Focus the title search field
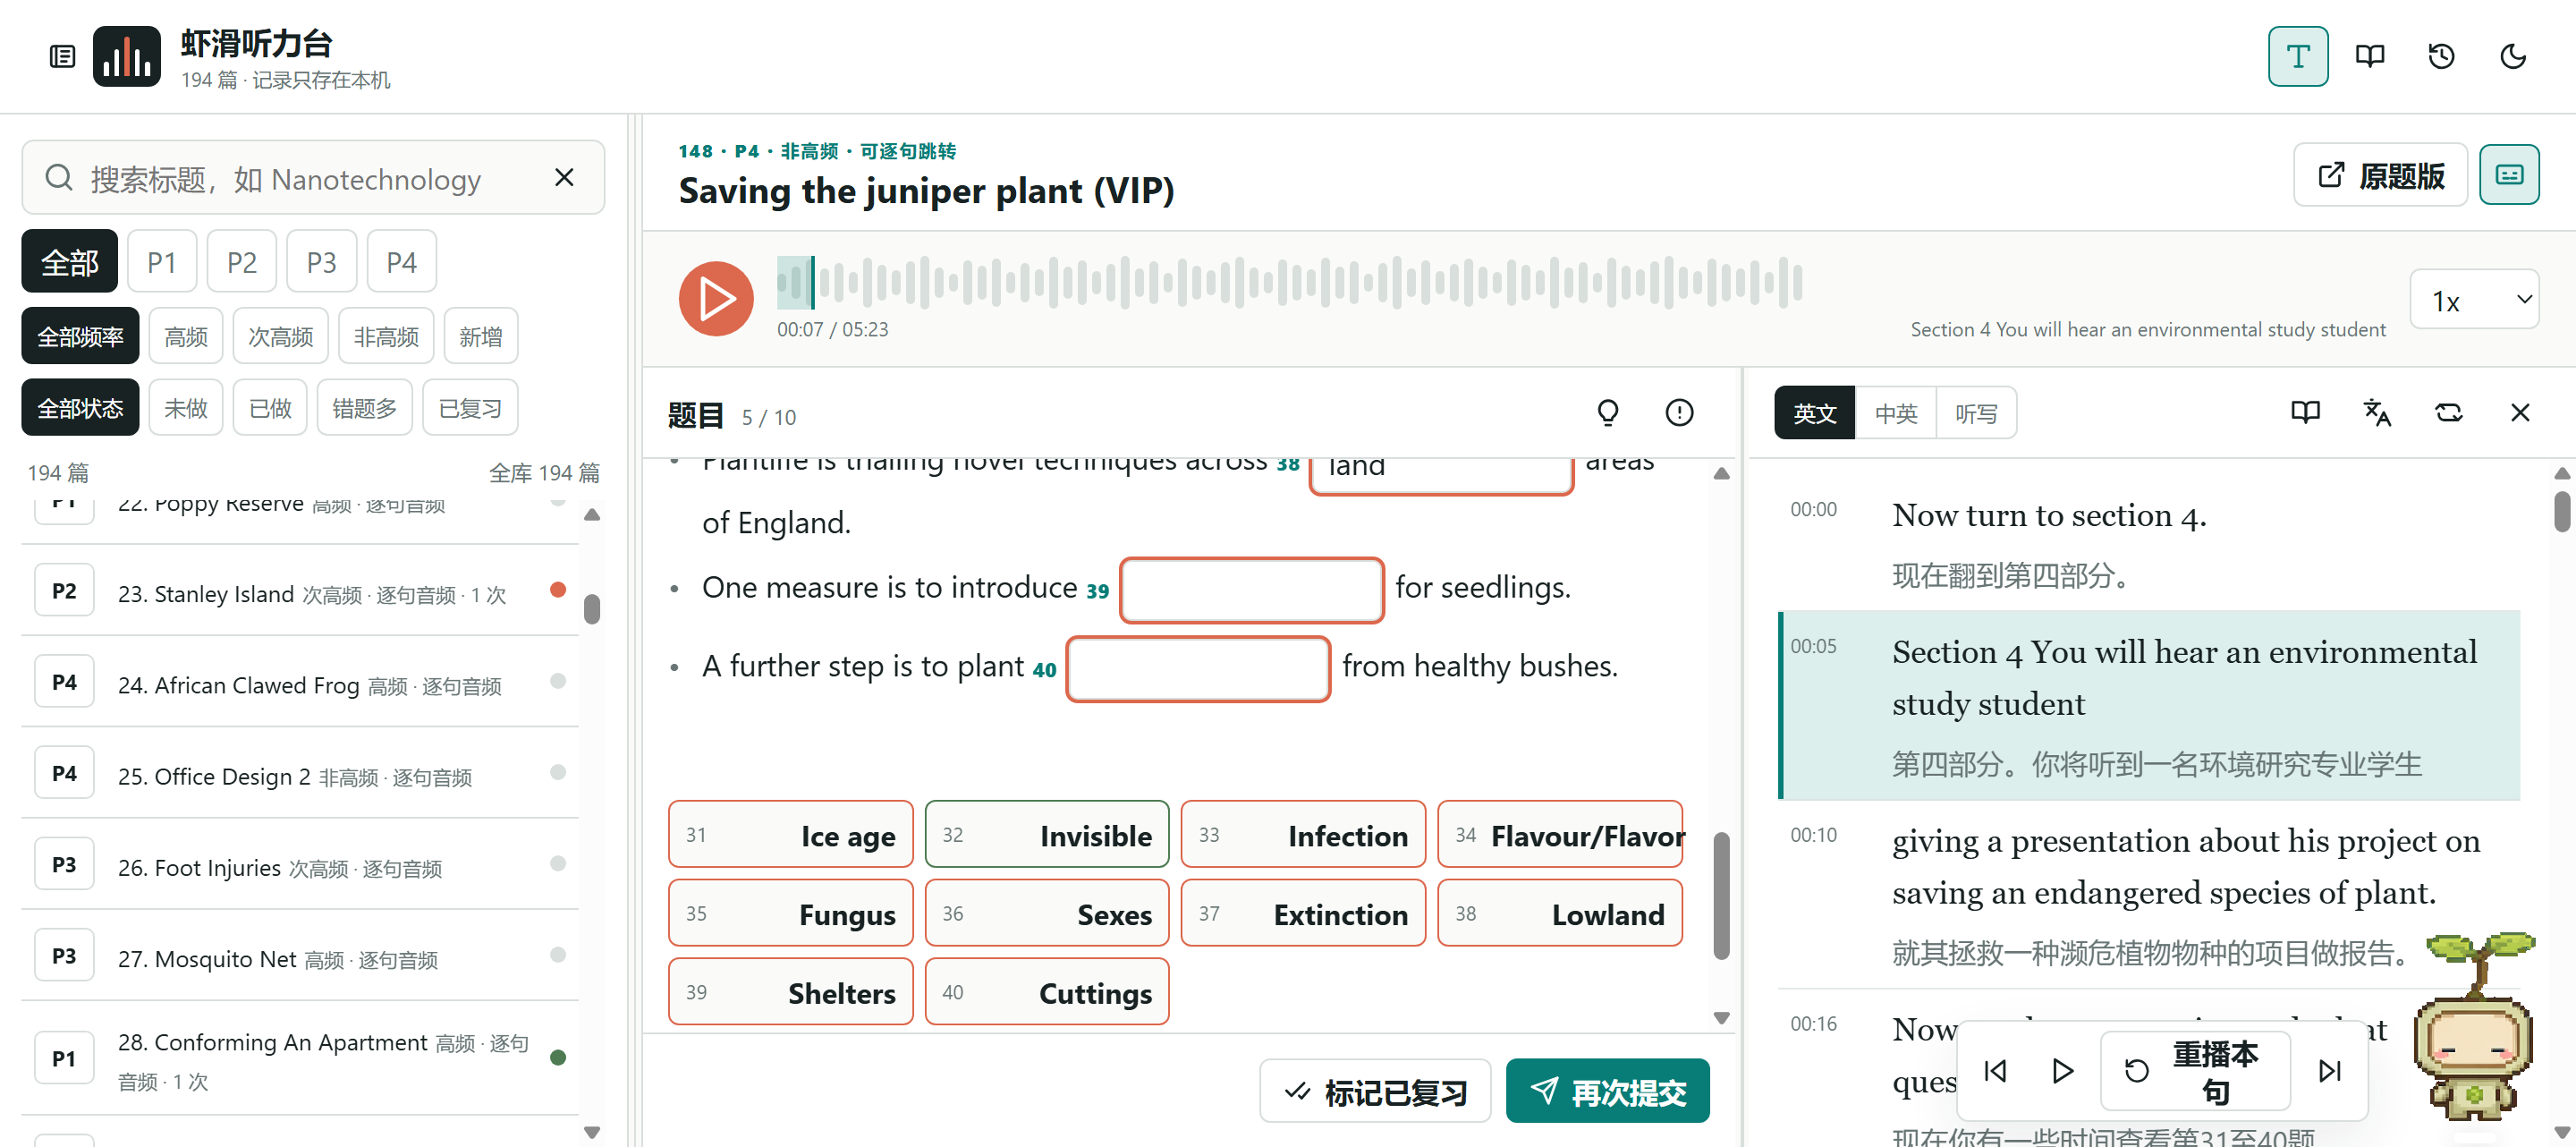 click(x=313, y=178)
